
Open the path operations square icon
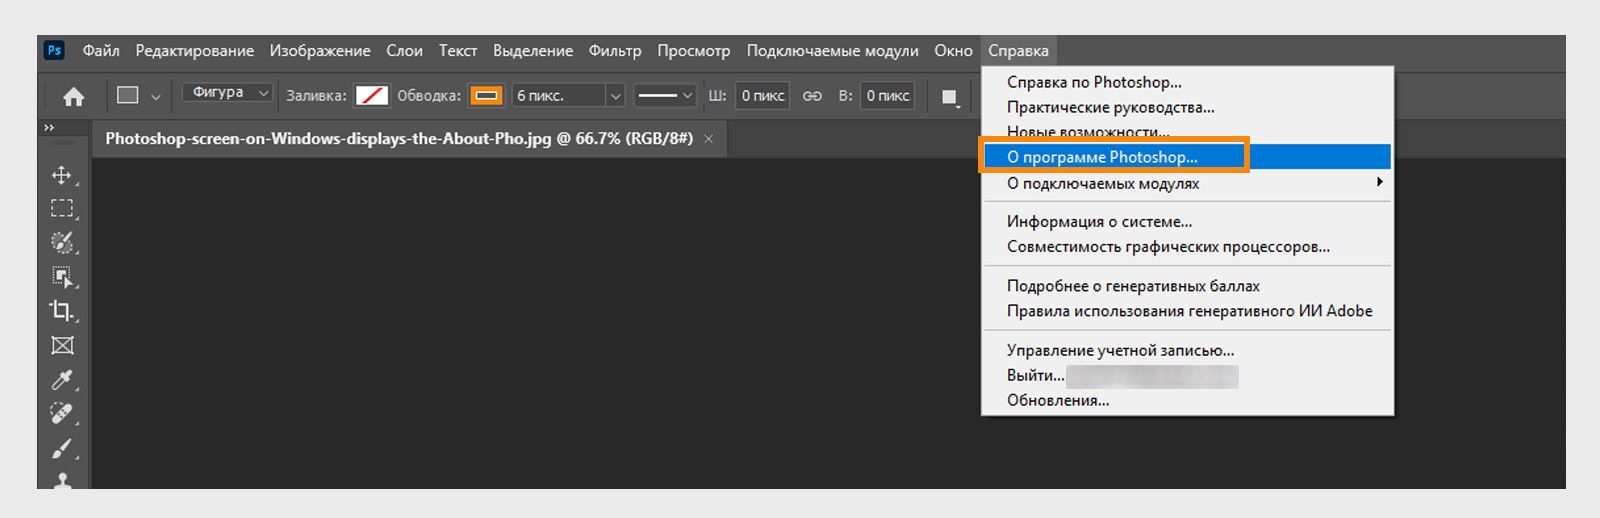(949, 96)
